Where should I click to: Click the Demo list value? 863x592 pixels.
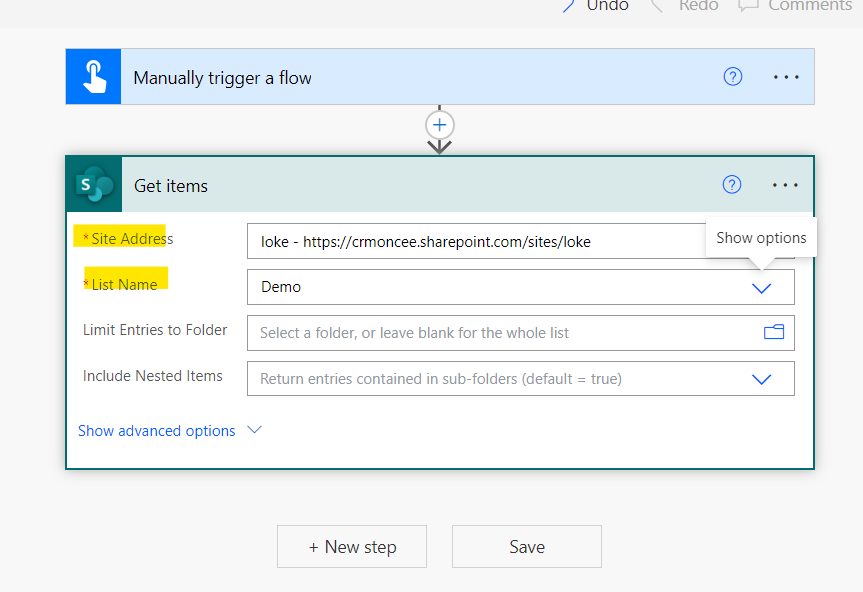click(281, 287)
